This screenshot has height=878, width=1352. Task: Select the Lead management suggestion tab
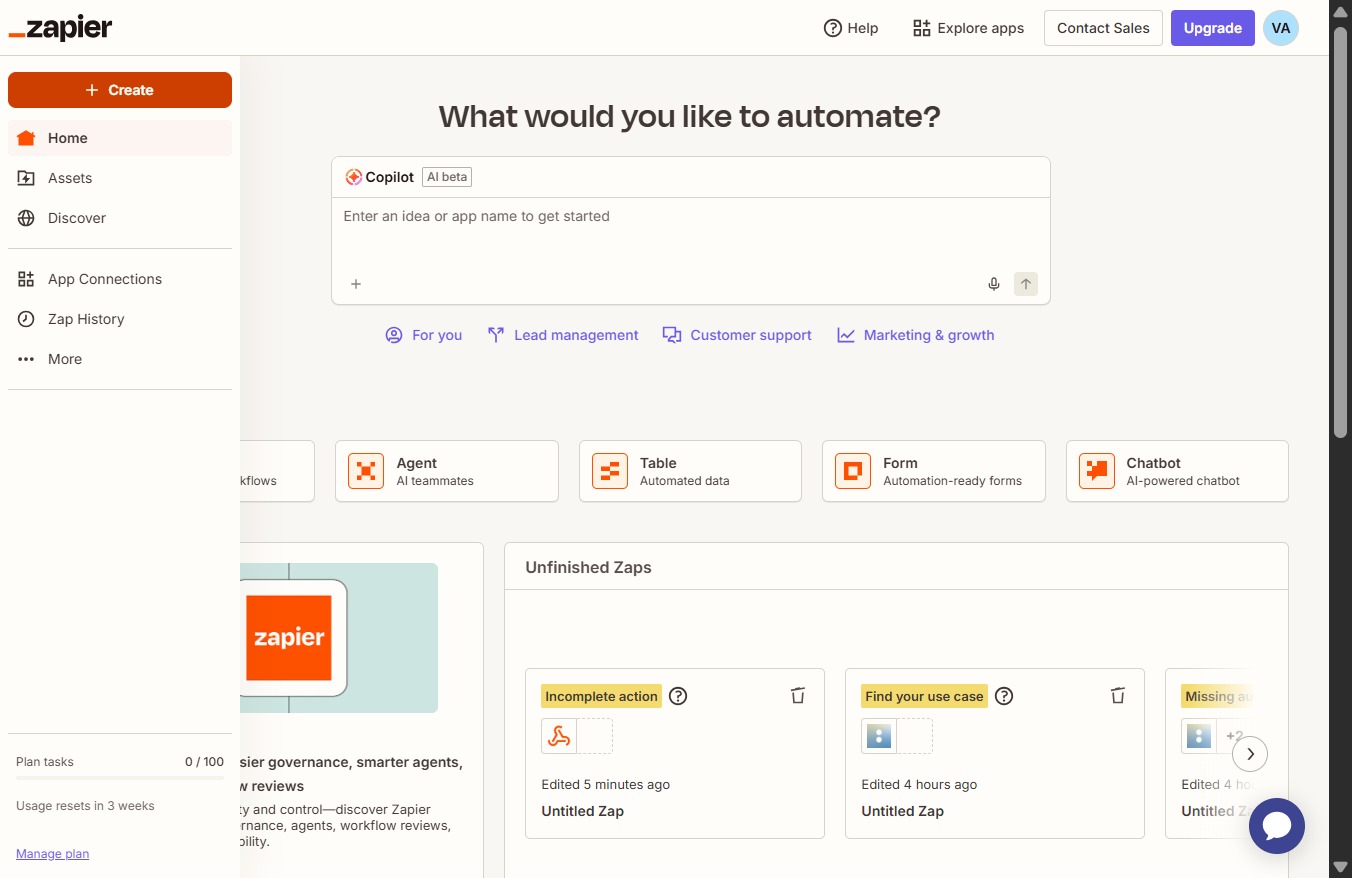[563, 335]
